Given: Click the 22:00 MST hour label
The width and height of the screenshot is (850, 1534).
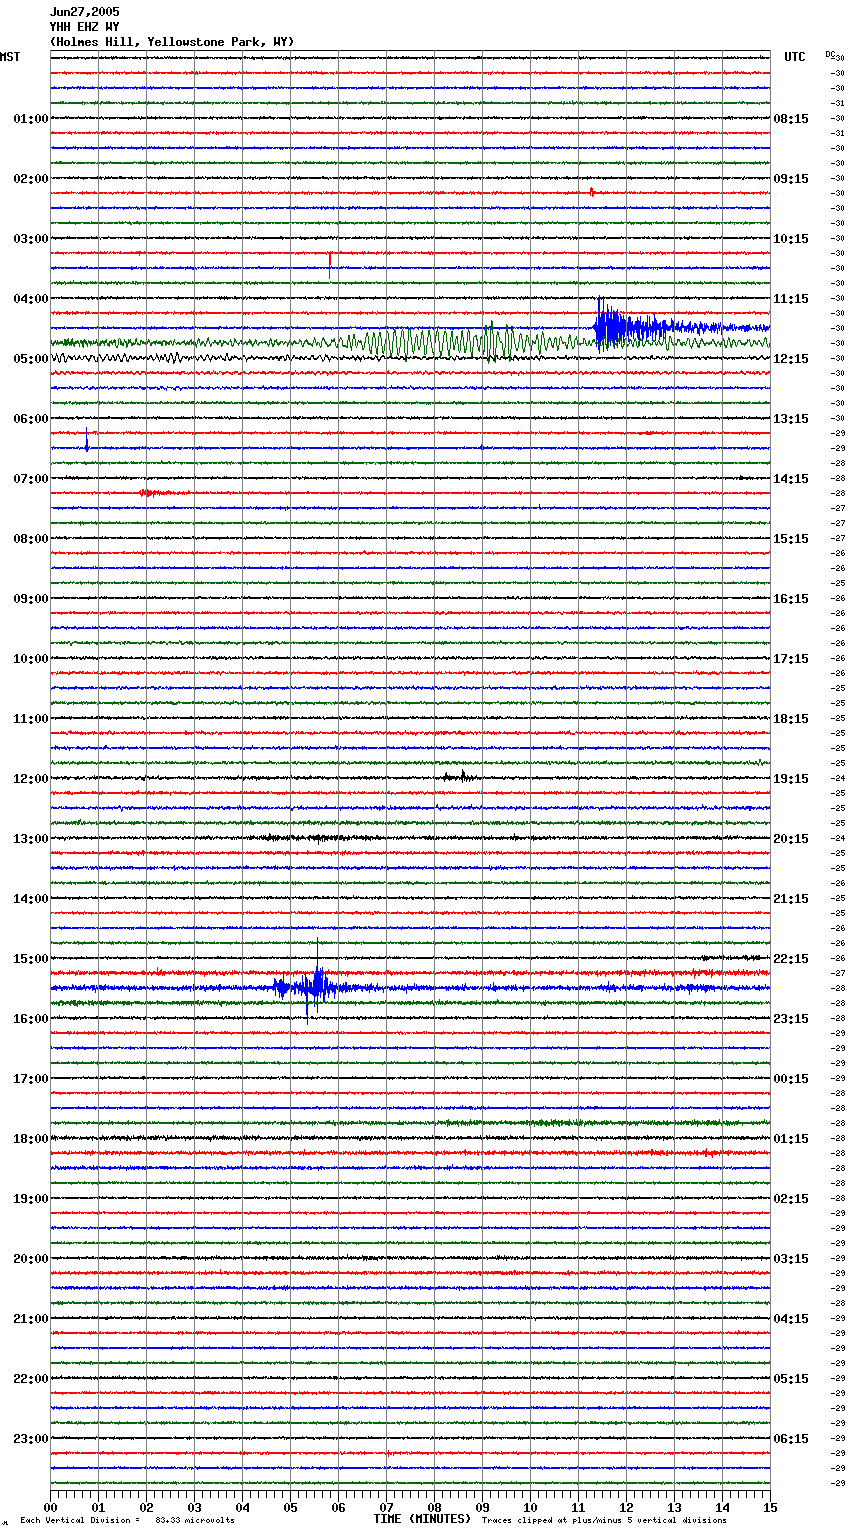Looking at the screenshot, I should click(x=31, y=1379).
